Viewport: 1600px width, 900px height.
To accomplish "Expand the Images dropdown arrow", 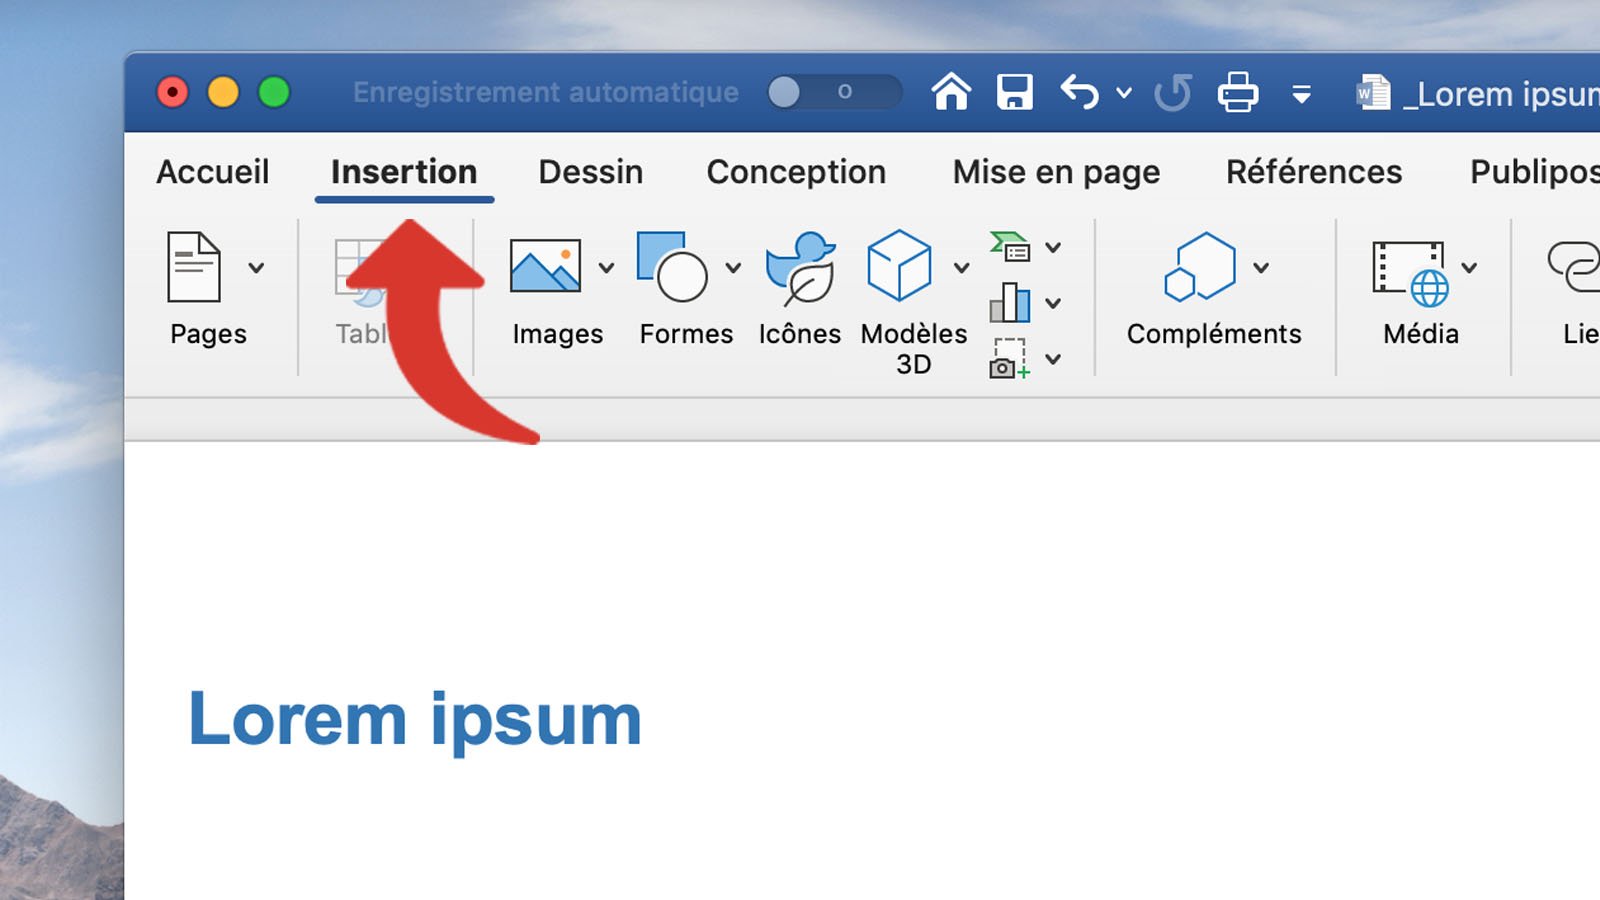I will point(605,268).
